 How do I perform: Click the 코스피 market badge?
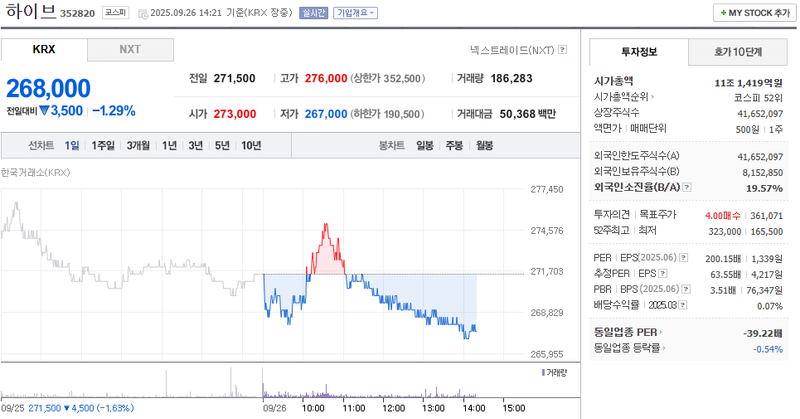tap(115, 12)
